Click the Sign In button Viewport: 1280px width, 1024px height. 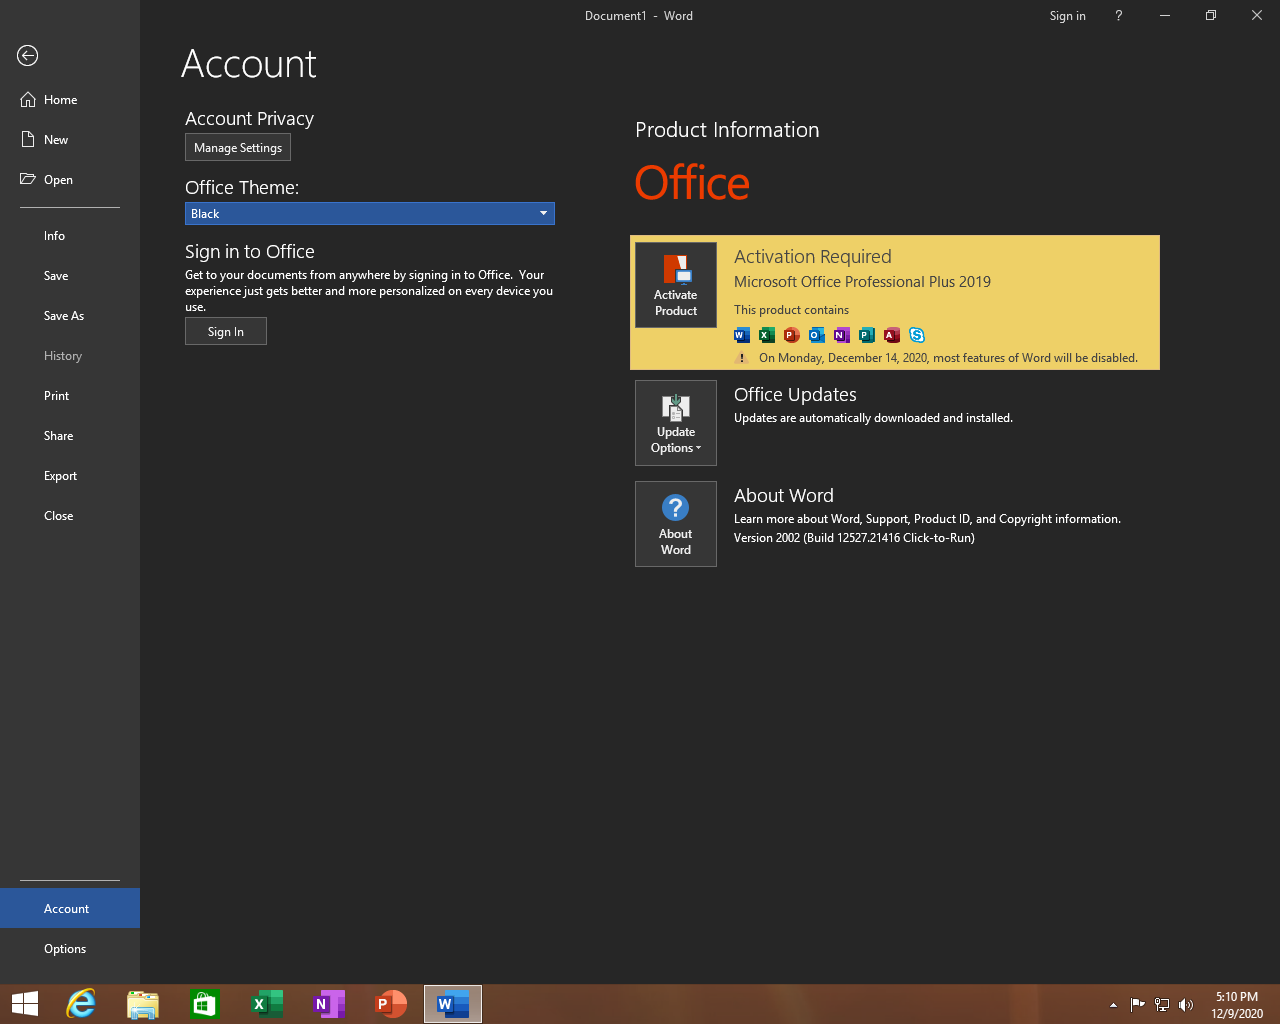point(226,332)
